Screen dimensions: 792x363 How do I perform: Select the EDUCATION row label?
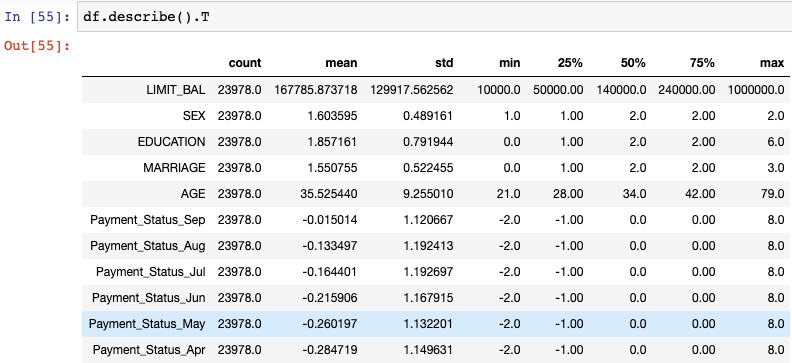click(x=172, y=142)
